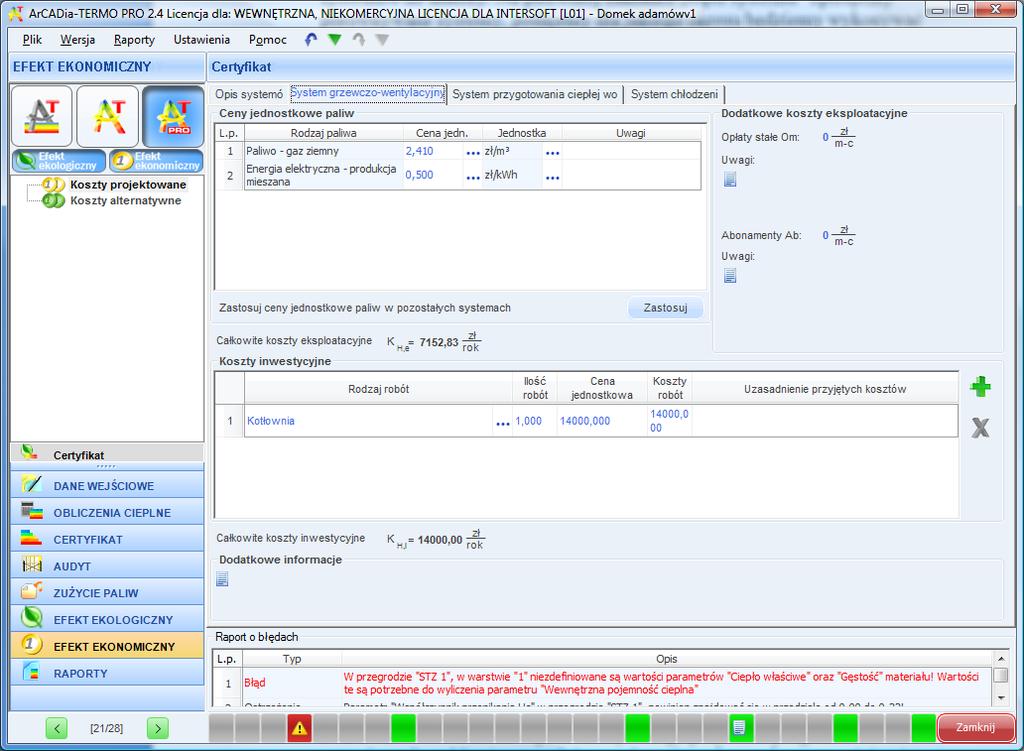
Task: Toggle the Efekt ekologiczny mode button
Action: coord(59,161)
